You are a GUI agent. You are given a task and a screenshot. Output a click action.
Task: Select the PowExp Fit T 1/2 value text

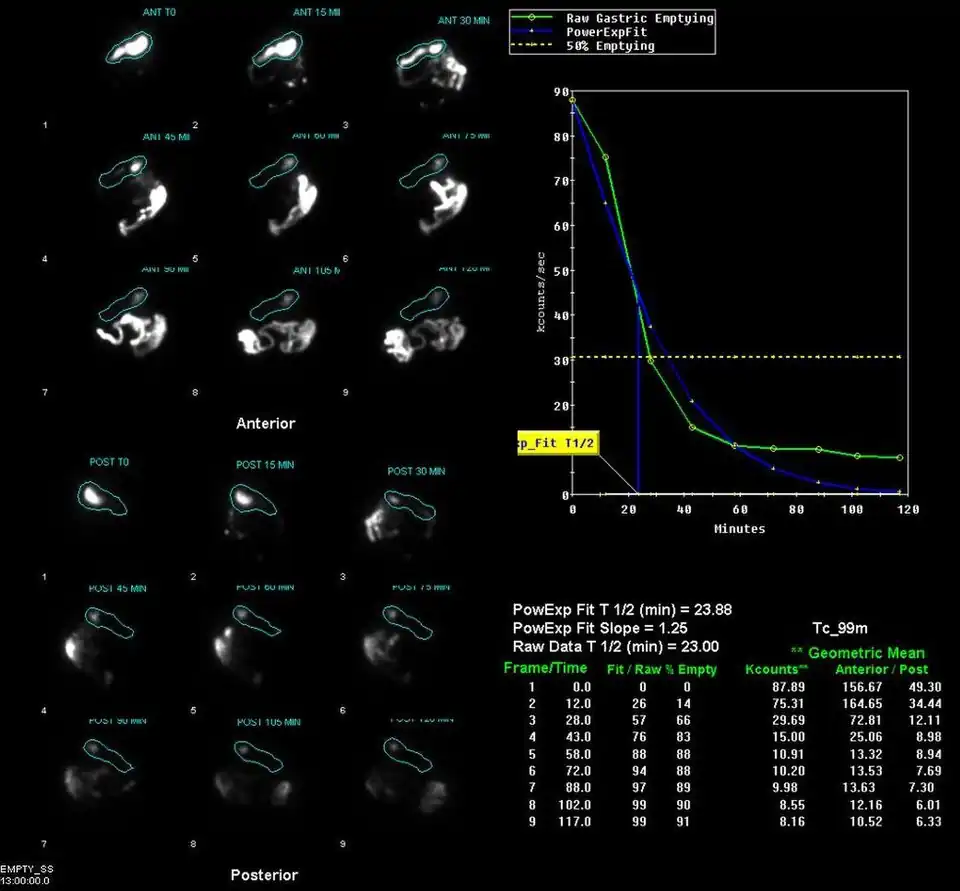(627, 609)
